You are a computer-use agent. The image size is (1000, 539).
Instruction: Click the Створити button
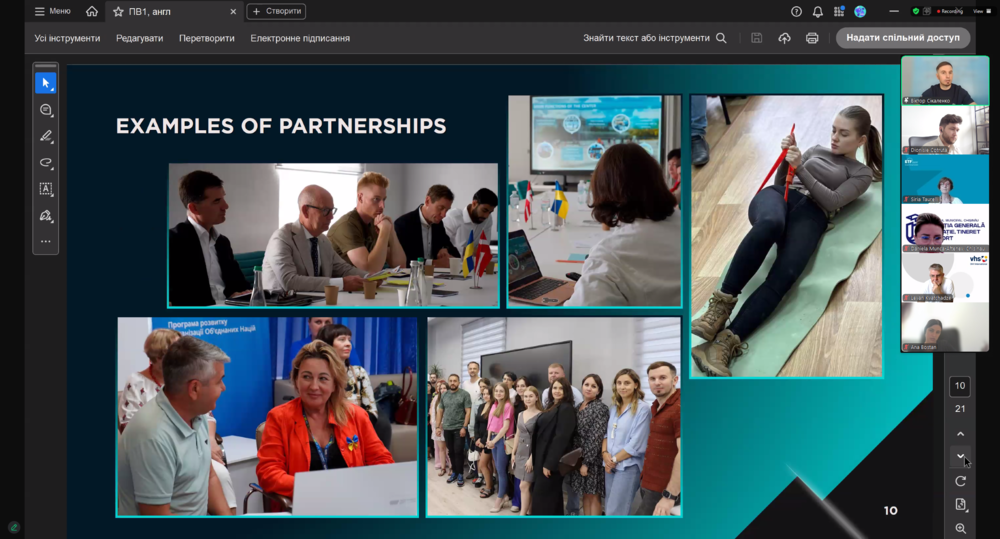click(276, 12)
